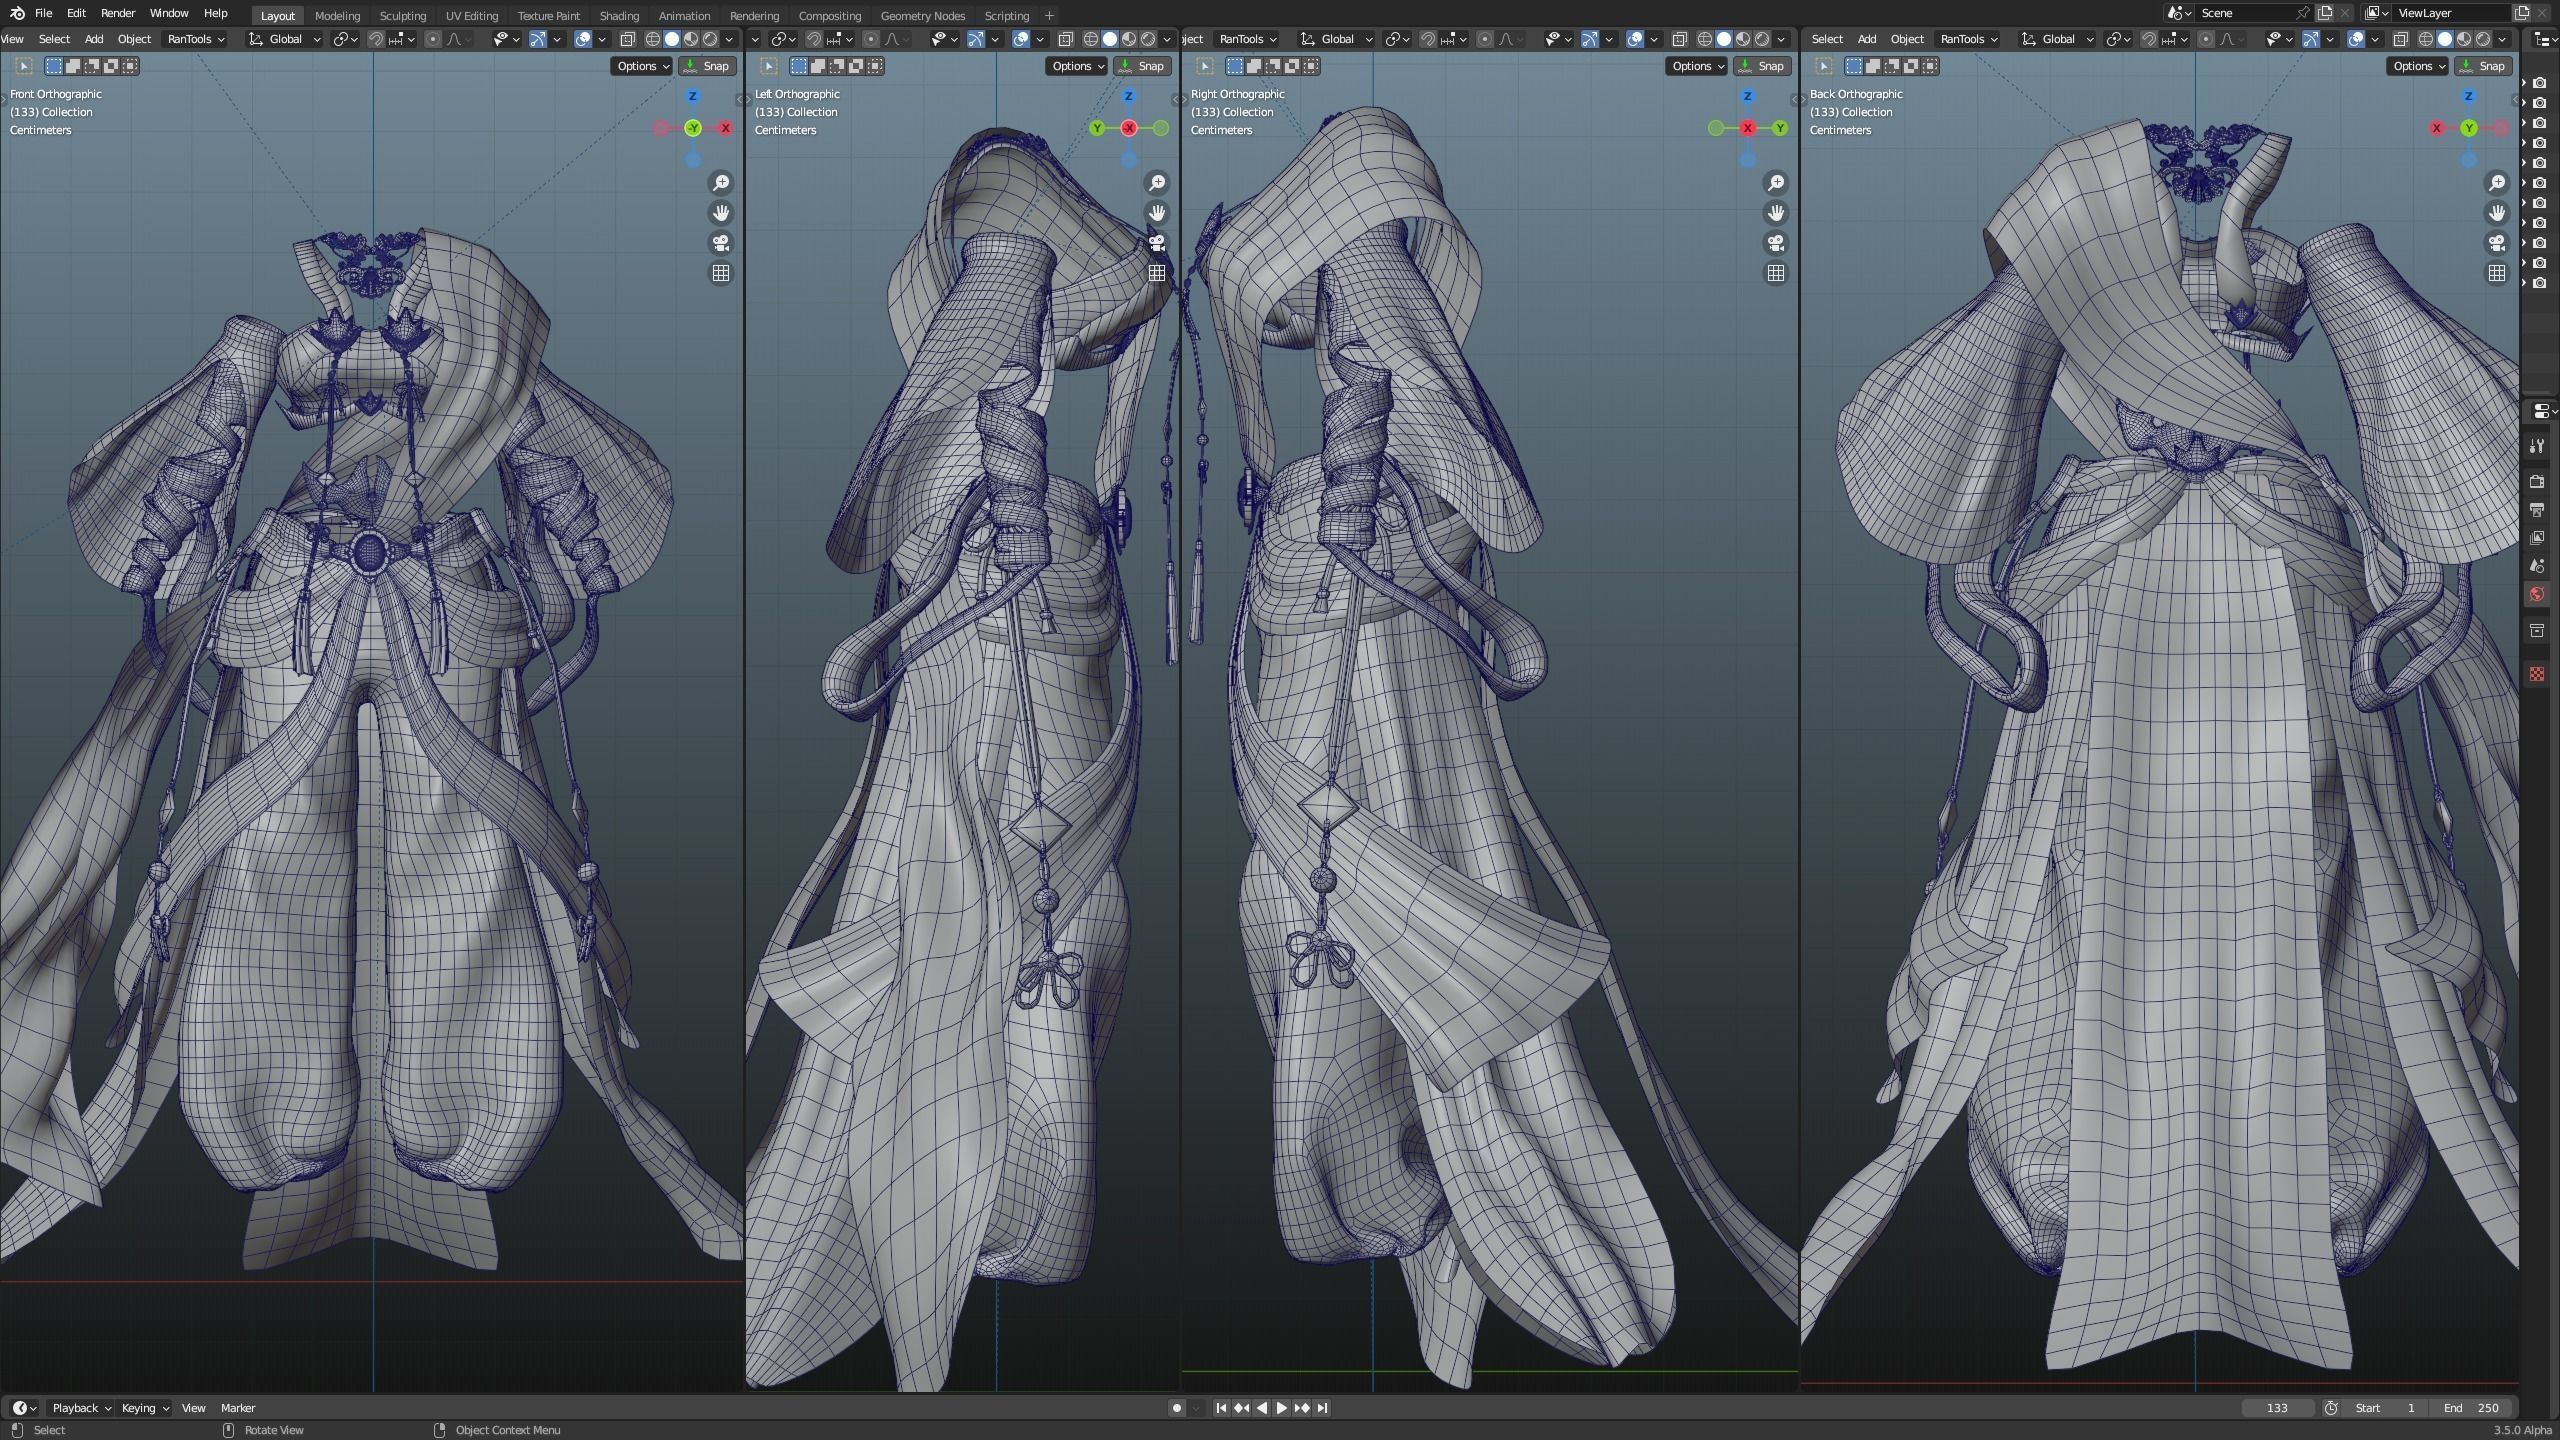Open Global orientation dropdown in Back Orthographic header
The height and width of the screenshot is (1440, 2560).
coord(2057,39)
